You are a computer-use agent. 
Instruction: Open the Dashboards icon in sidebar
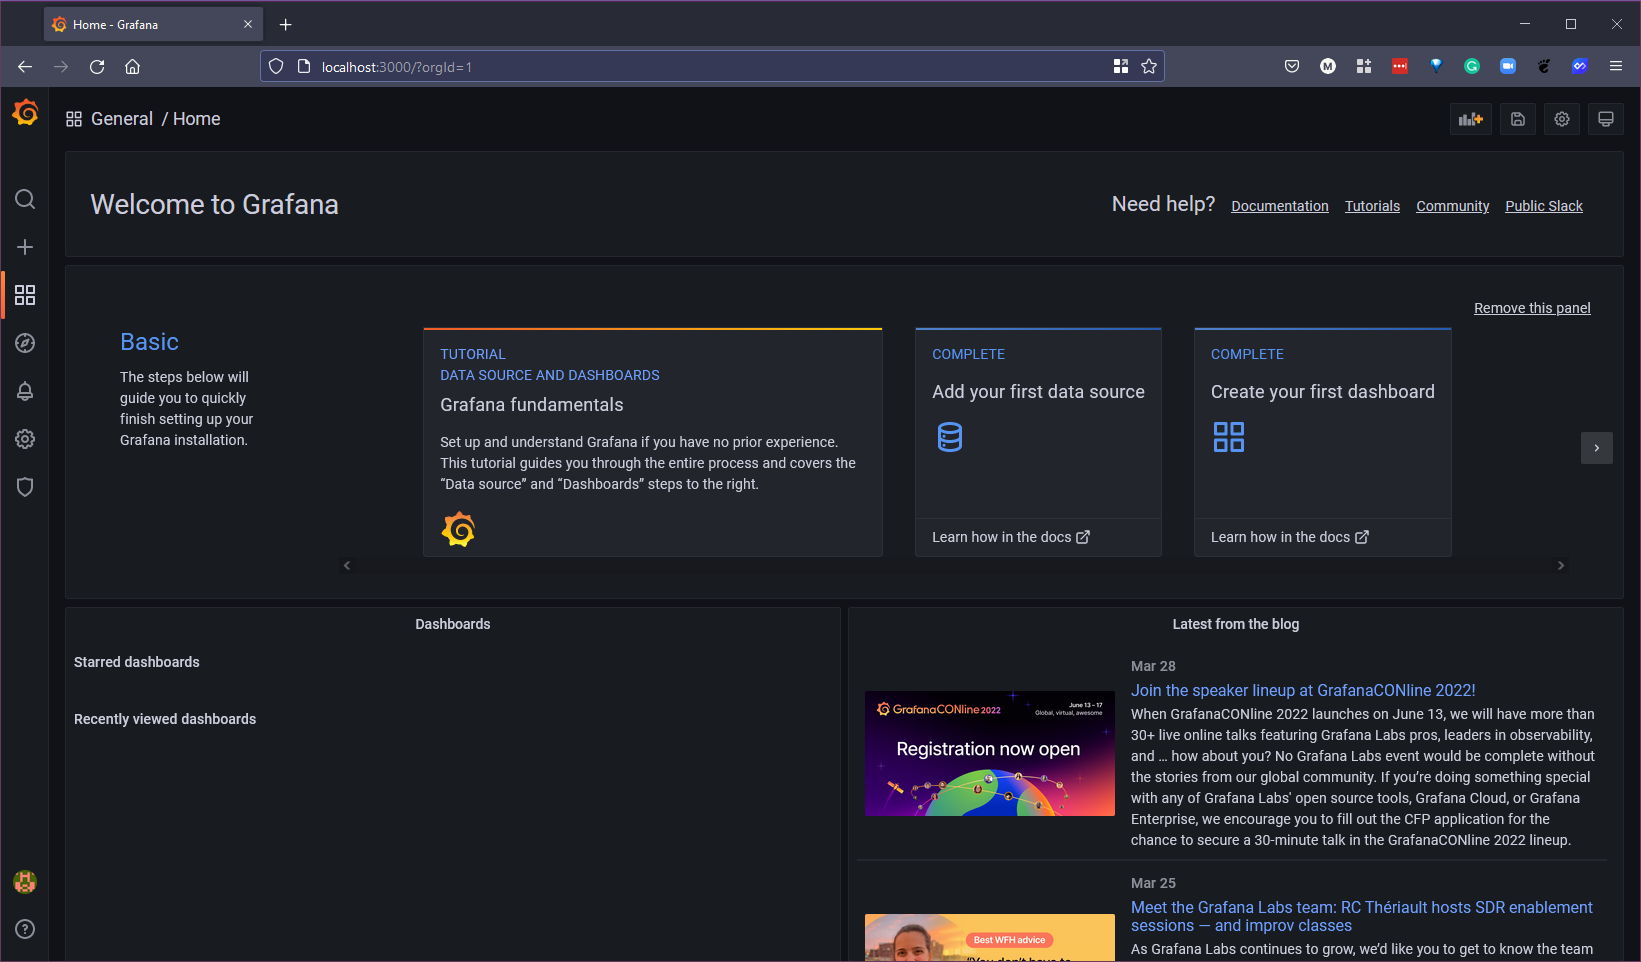tap(25, 295)
